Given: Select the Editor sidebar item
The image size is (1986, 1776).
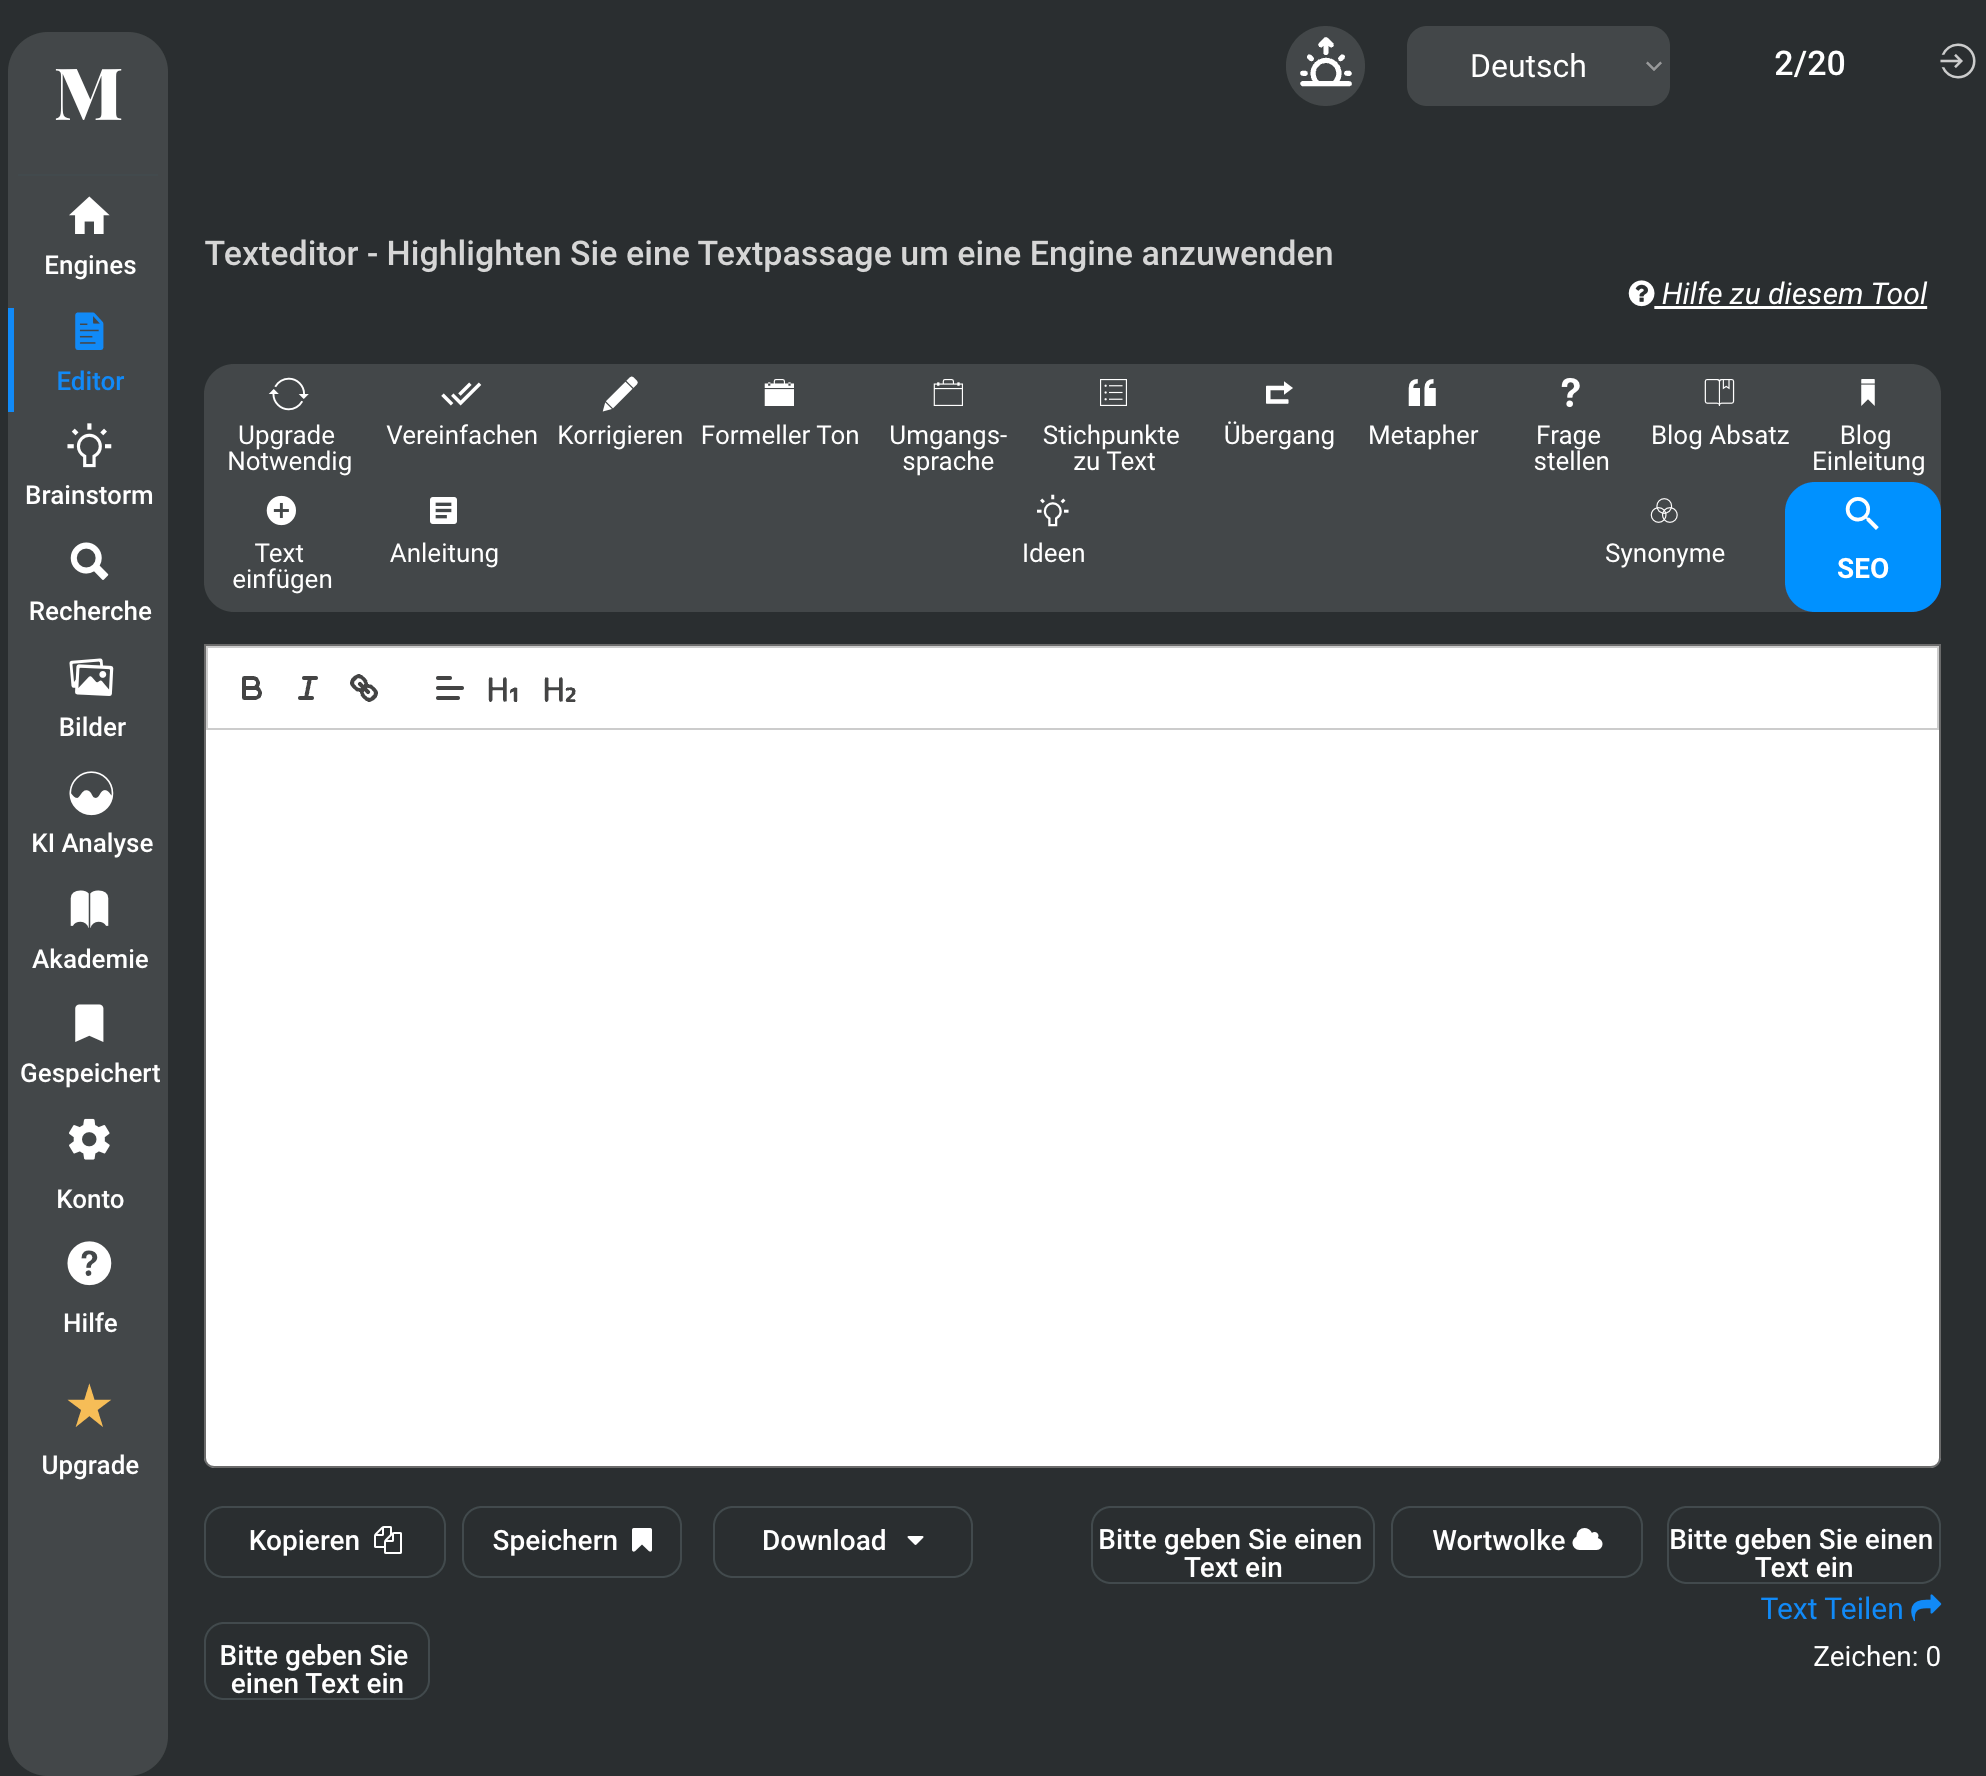Looking at the screenshot, I should point(89,353).
